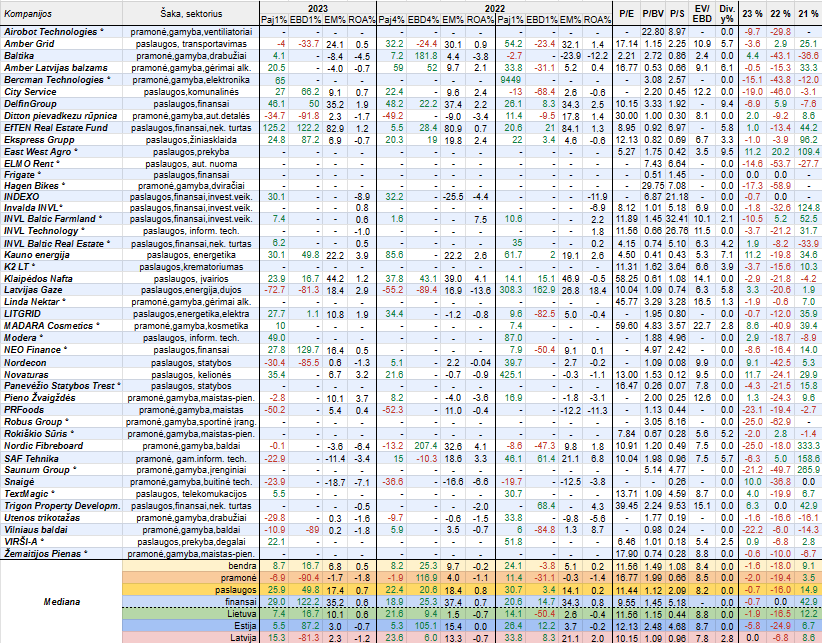
Task: Click the 'Estija' median row label
Action: point(245,626)
